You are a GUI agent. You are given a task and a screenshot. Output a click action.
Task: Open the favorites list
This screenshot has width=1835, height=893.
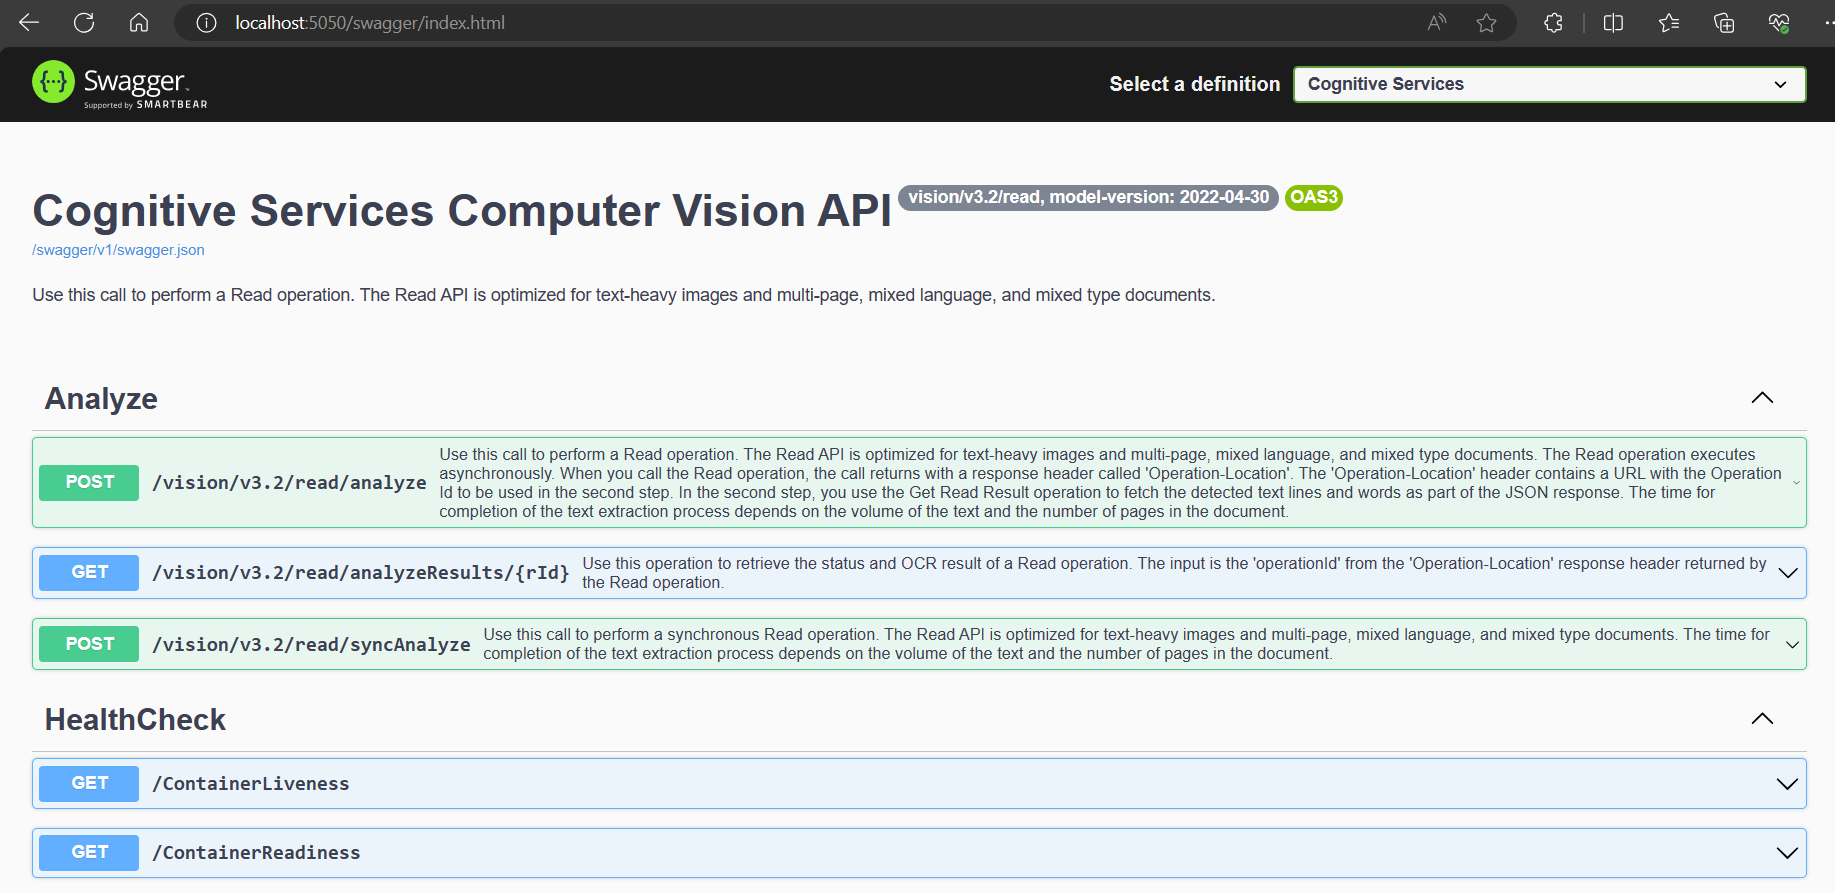pos(1668,22)
